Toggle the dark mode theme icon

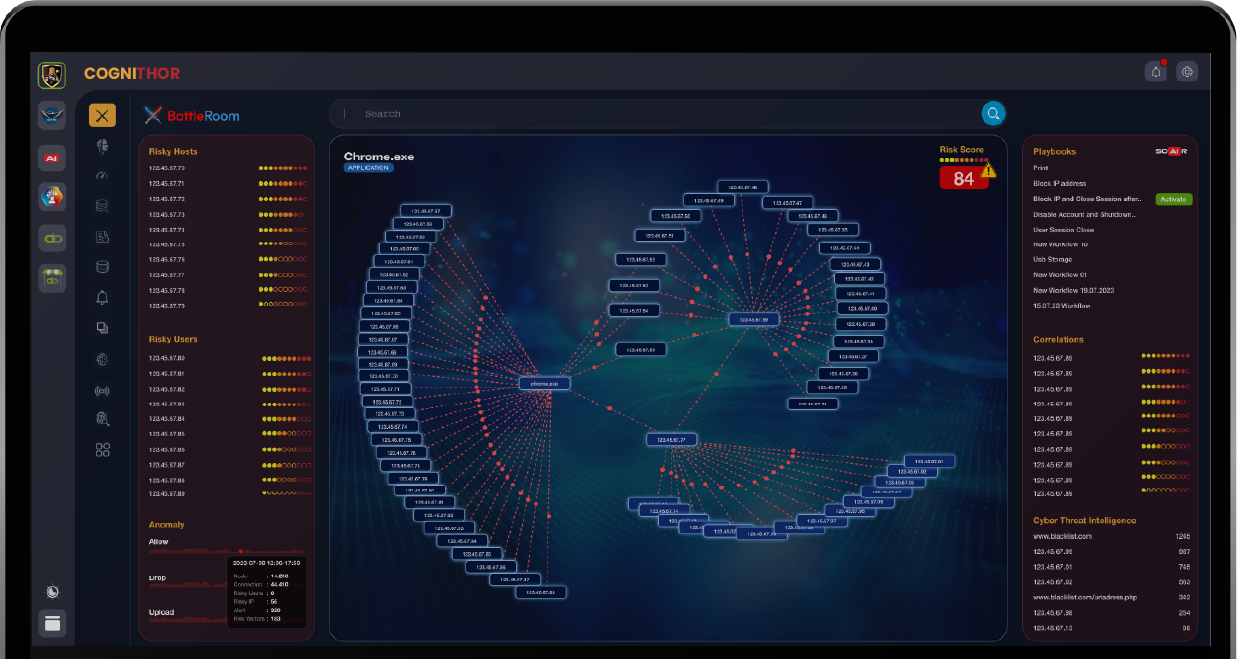52,591
